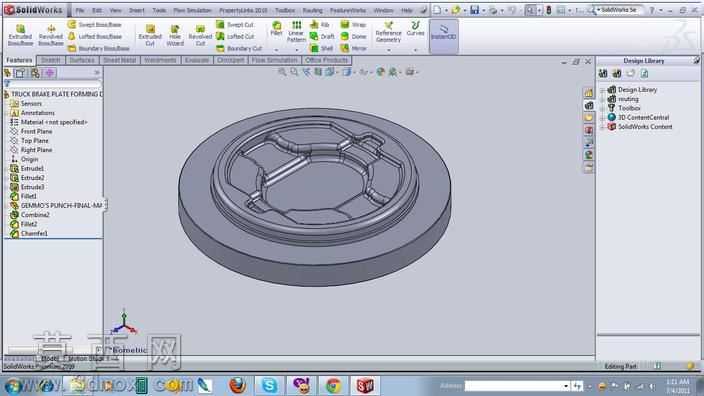Image resolution: width=704 pixels, height=396 pixels.
Task: Open the dropdown arrow under Curves
Action: [x=415, y=50]
